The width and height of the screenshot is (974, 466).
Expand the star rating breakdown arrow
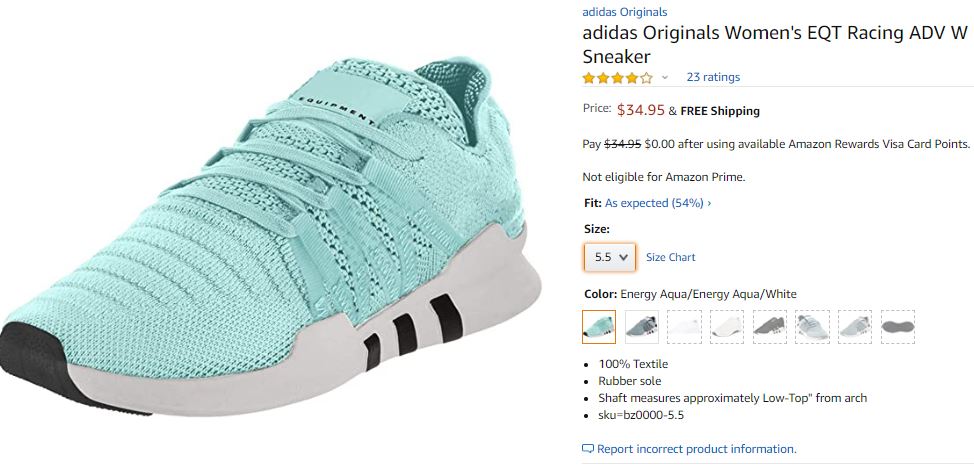coord(665,77)
